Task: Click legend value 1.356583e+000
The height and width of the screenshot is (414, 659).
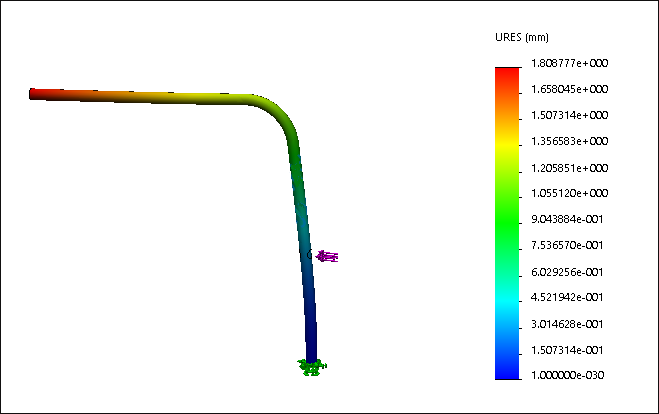Action: (569, 142)
